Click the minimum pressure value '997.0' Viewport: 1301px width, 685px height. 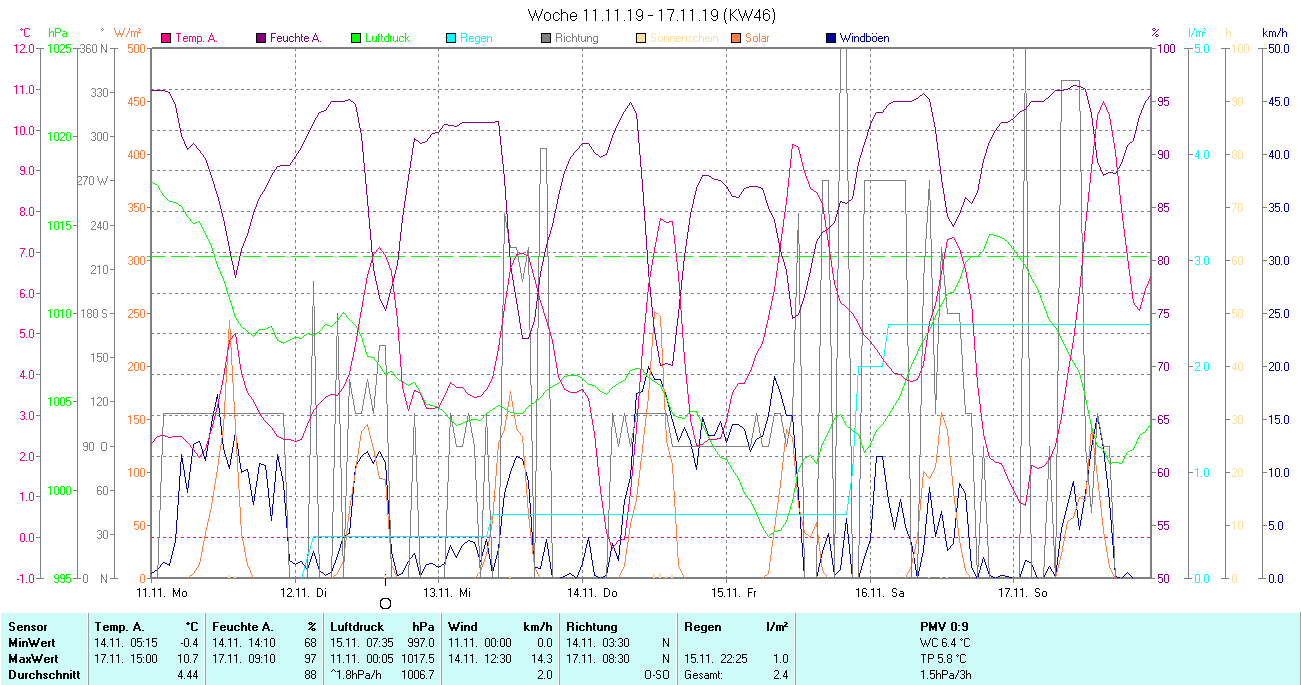[x=420, y=643]
